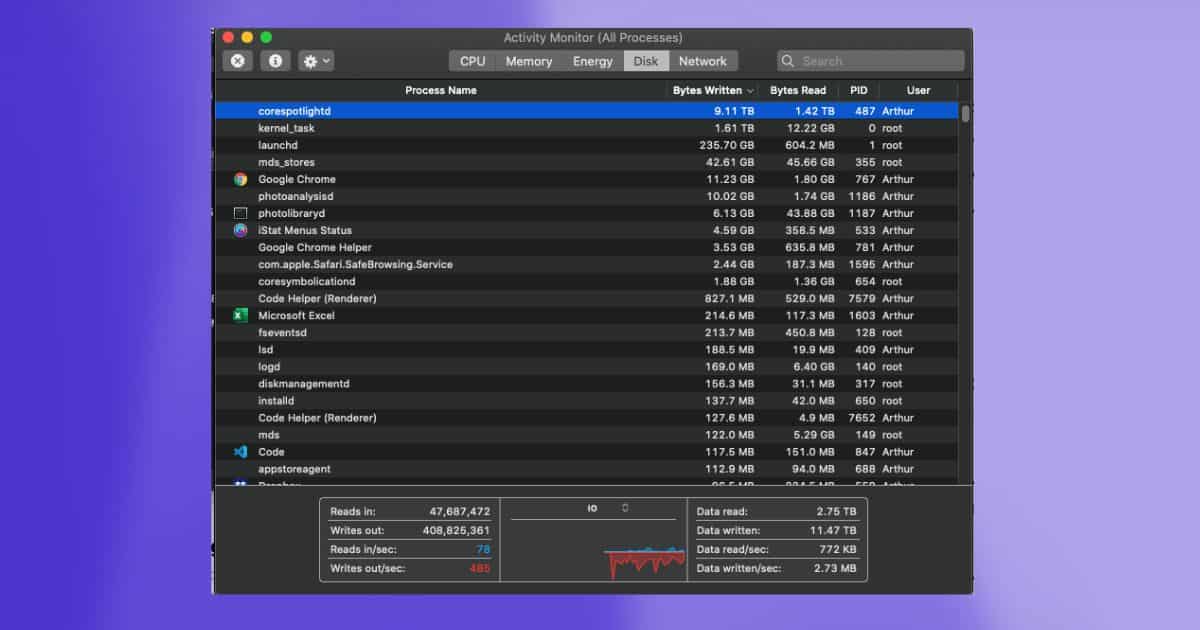Switch to the CPU tab
Viewport: 1200px width, 630px height.
pos(473,61)
